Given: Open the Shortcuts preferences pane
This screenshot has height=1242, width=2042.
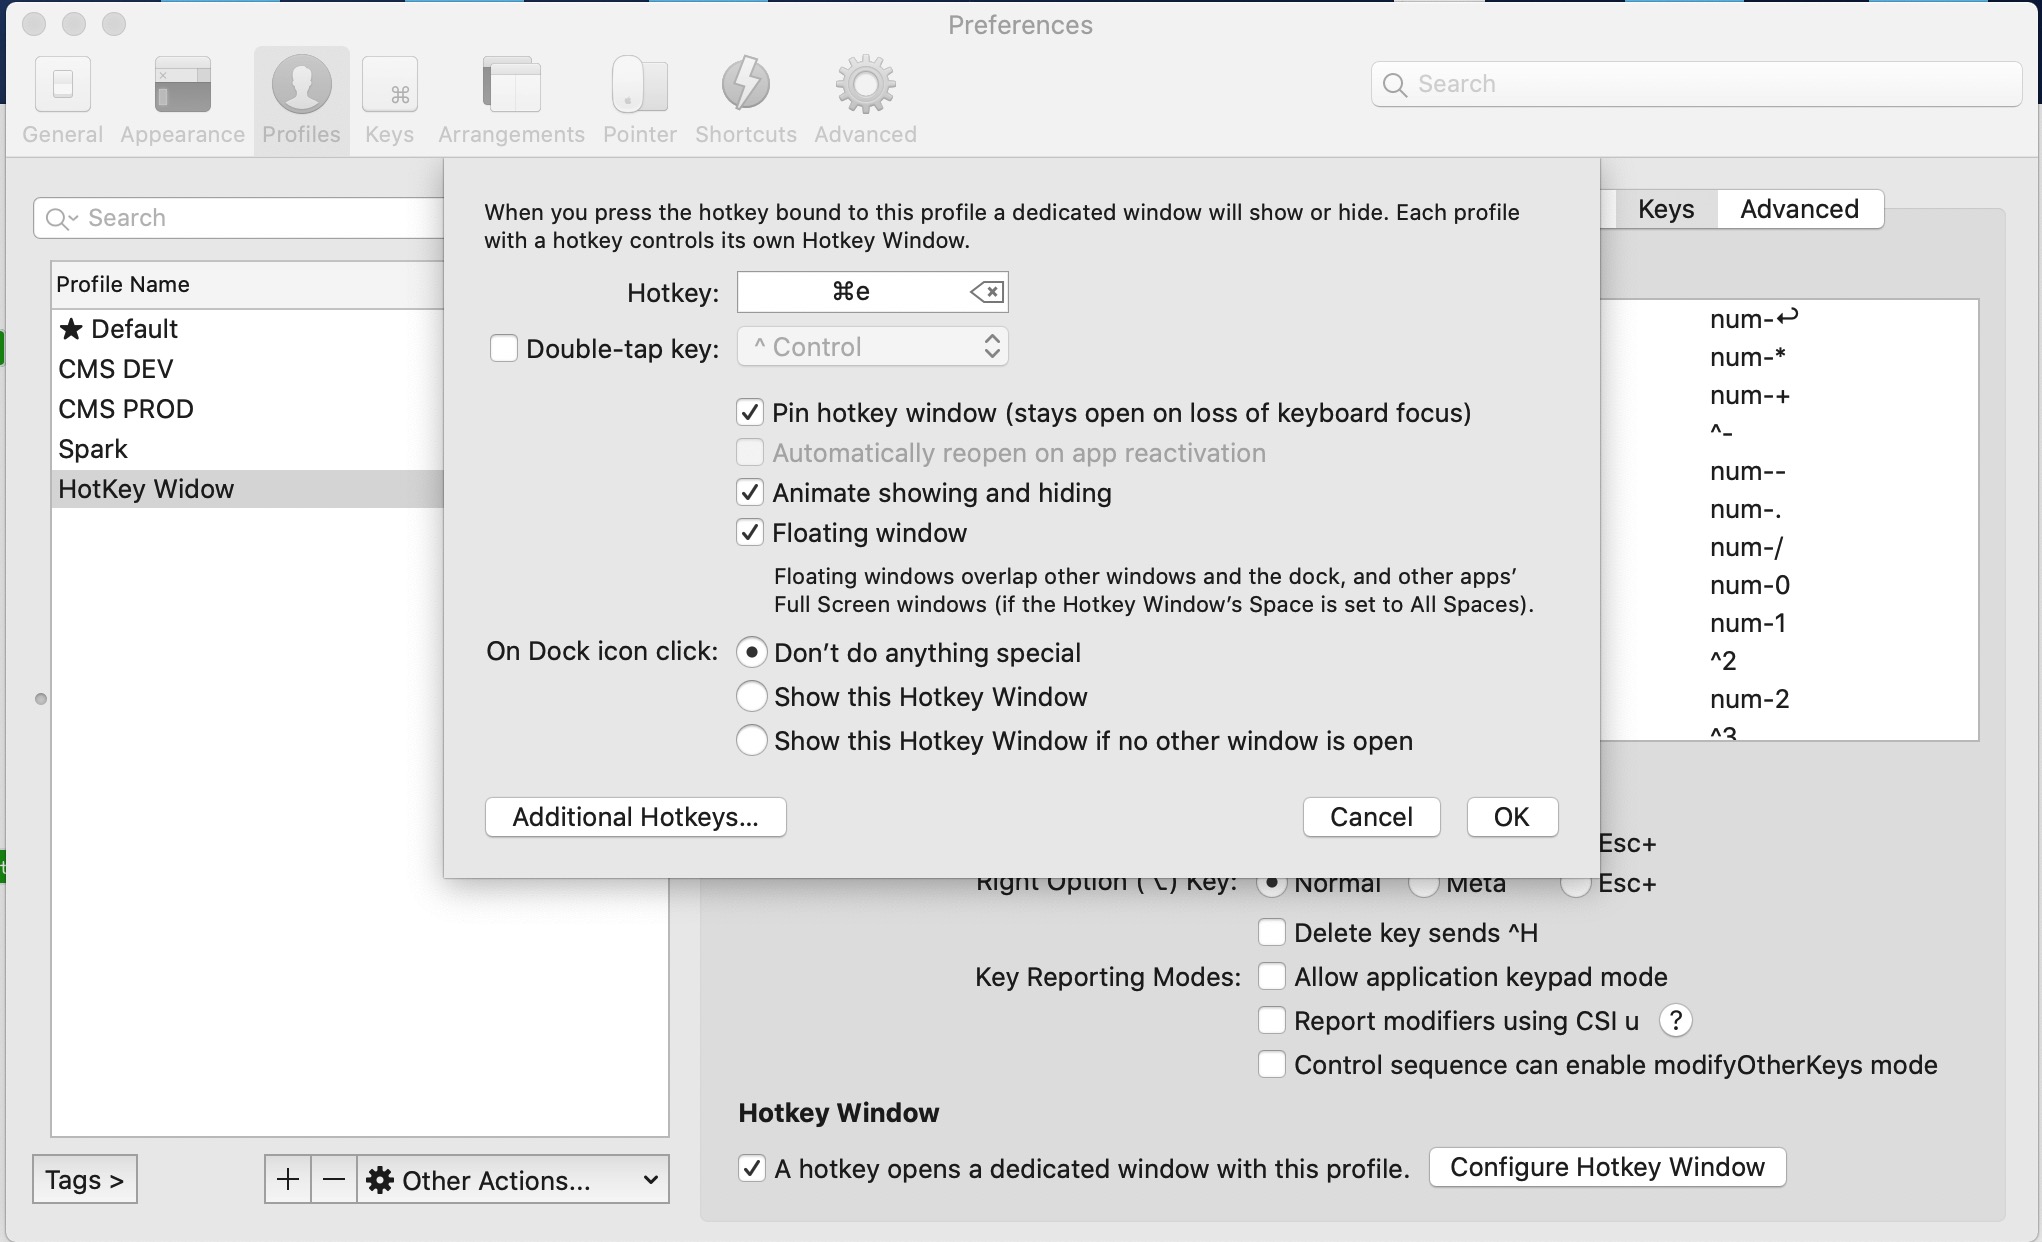Looking at the screenshot, I should tap(746, 100).
